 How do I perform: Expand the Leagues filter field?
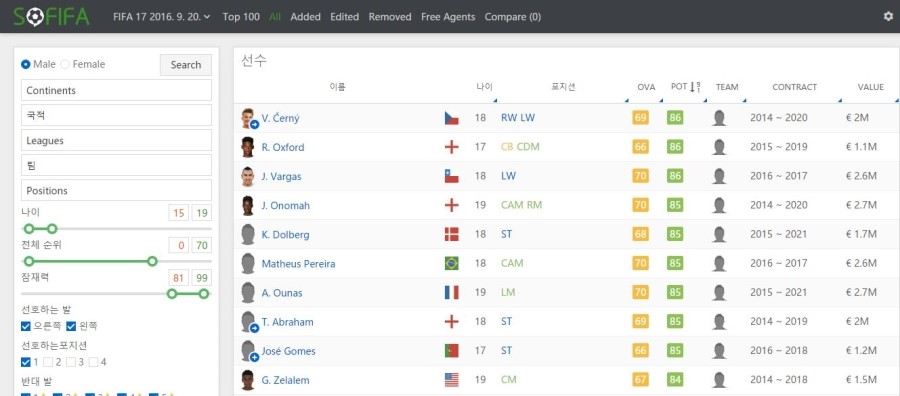coord(117,140)
